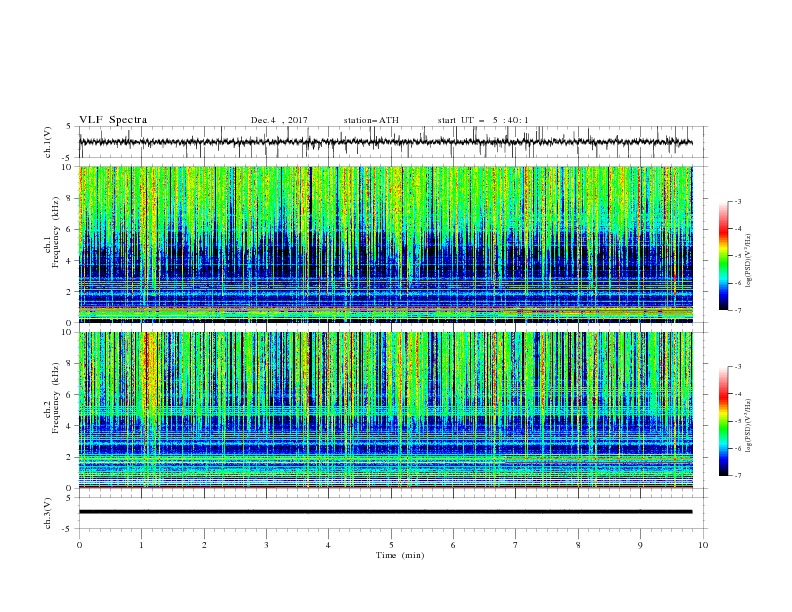Select the date text "Dec.4 , 2017"
The height and width of the screenshot is (612, 792).
279,120
